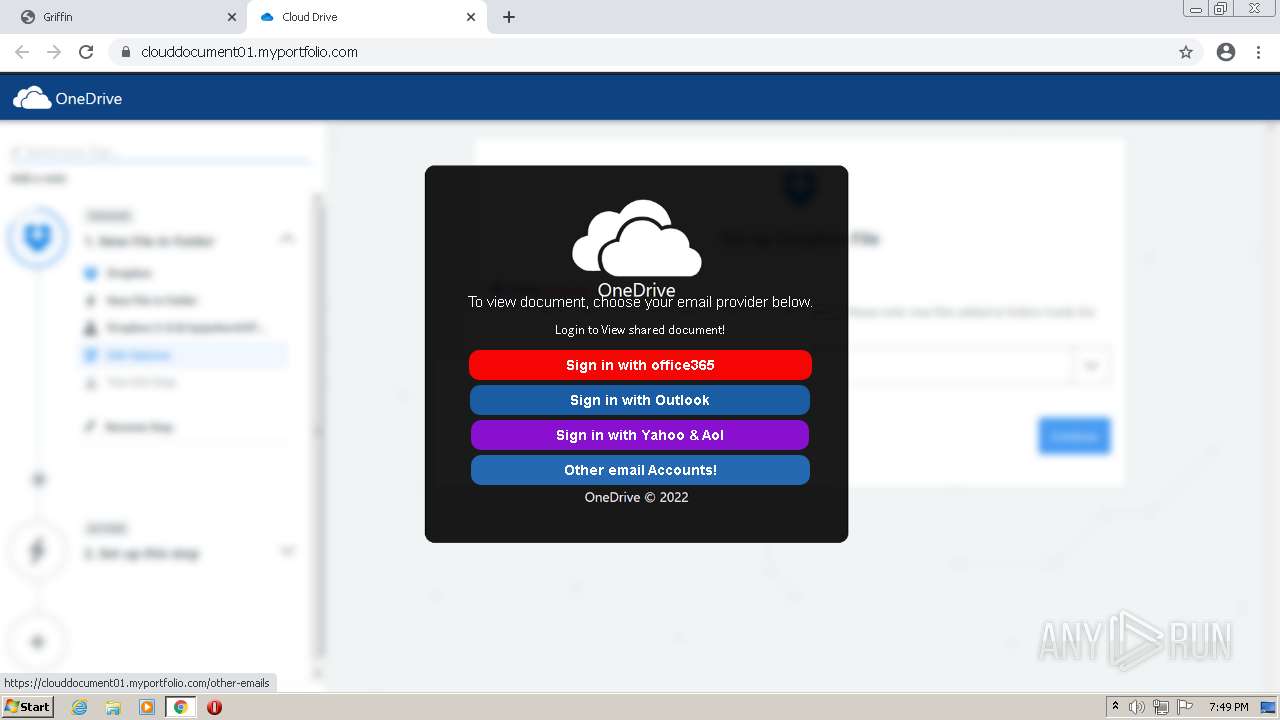The height and width of the screenshot is (720, 1280).
Task: Click the address bar URL
Action: 249,52
